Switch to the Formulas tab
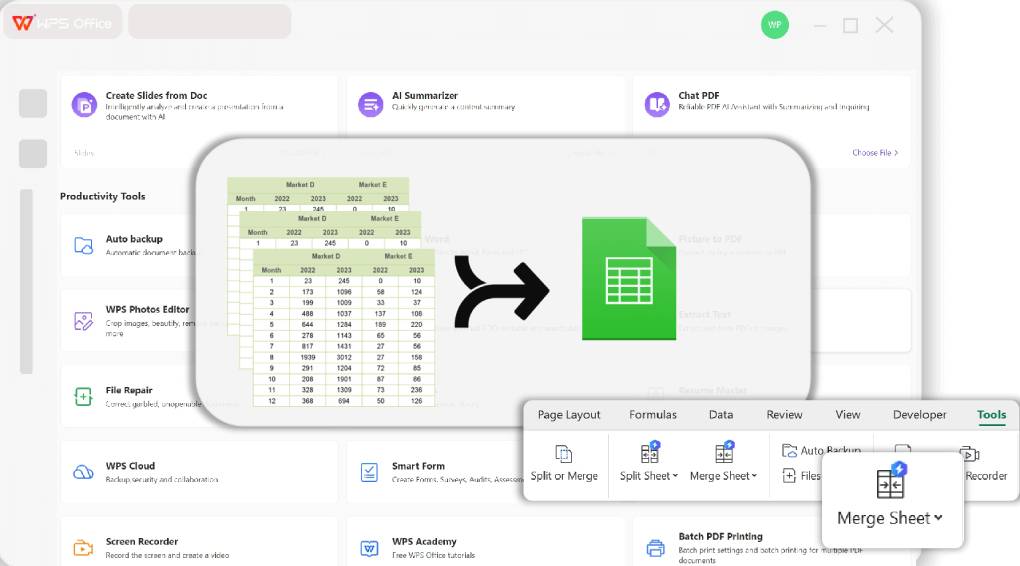1020x566 pixels. 653,415
